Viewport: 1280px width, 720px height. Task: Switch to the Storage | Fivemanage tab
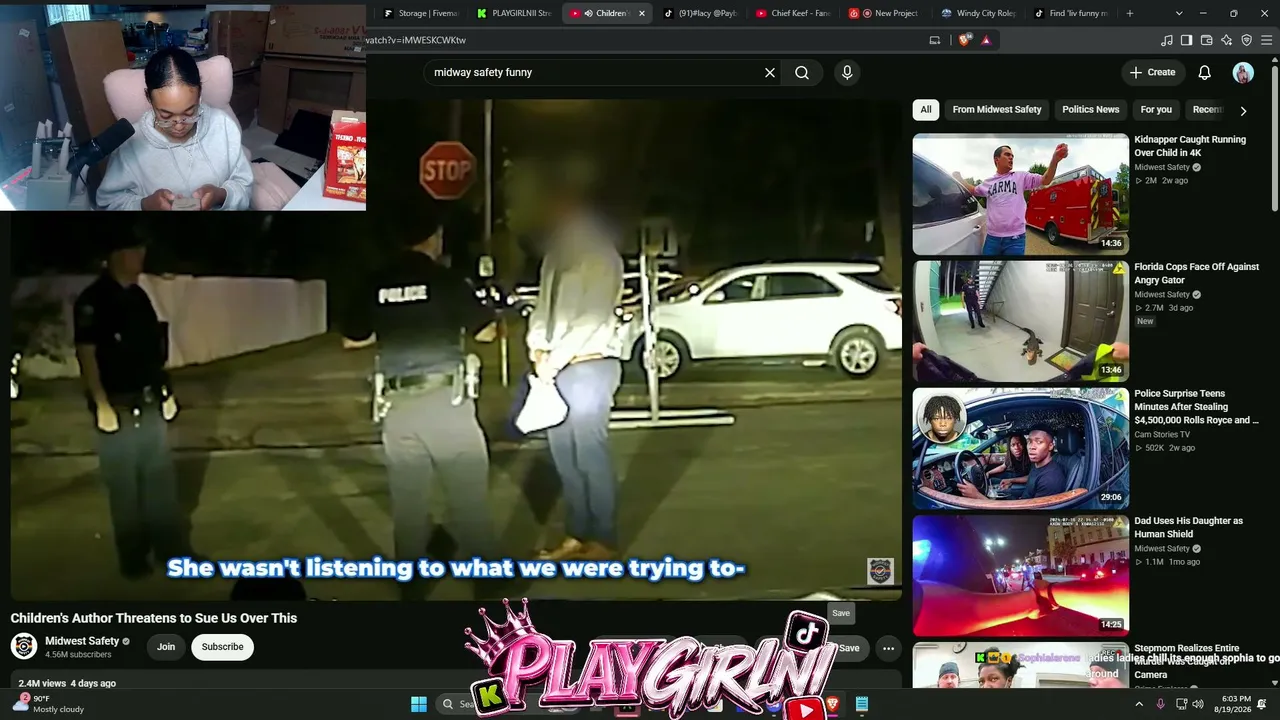[419, 13]
